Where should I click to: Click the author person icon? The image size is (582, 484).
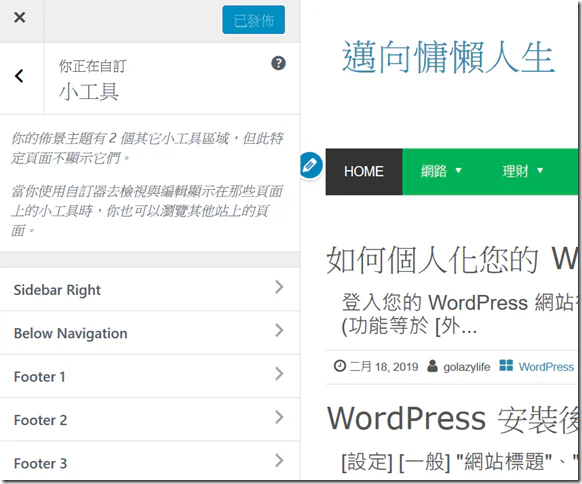(x=432, y=366)
